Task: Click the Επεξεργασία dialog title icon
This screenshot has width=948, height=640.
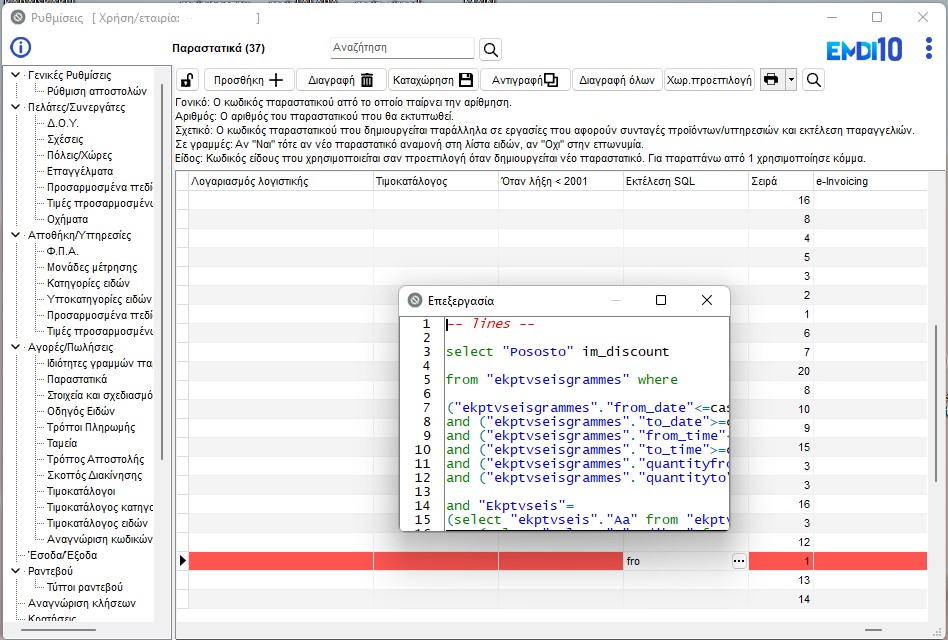Action: click(x=415, y=300)
